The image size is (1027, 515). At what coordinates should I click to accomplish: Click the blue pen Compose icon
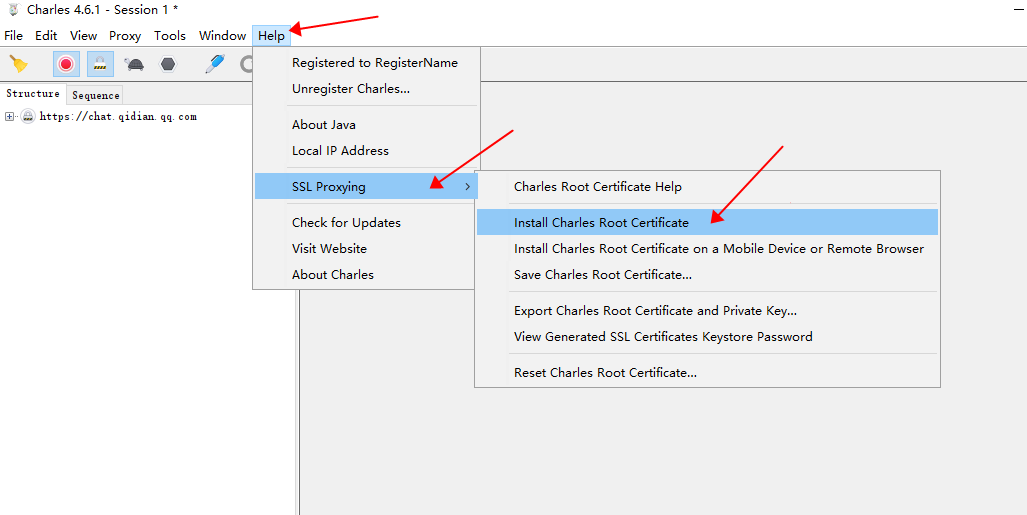tap(215, 64)
